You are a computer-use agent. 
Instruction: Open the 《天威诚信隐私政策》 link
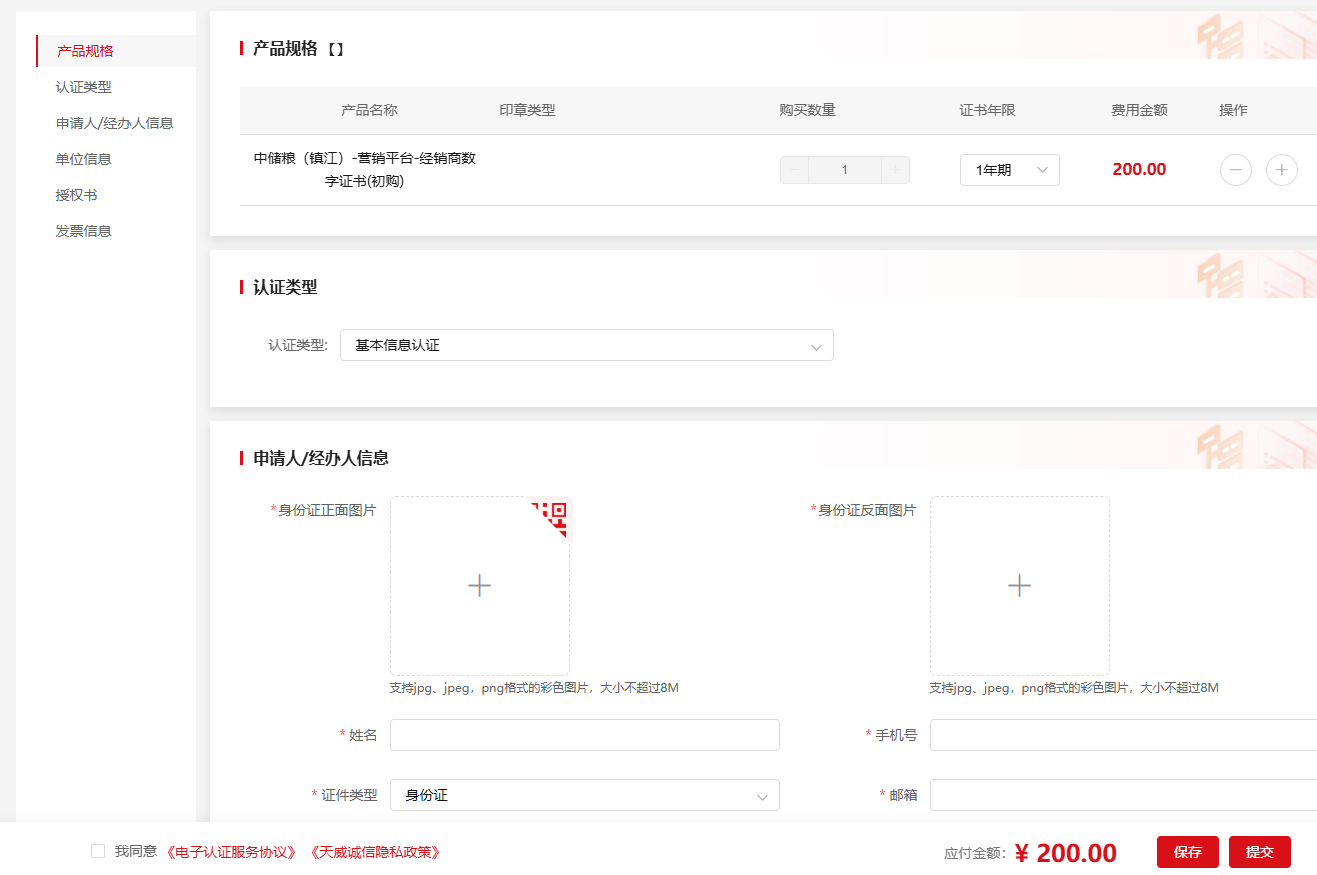[375, 852]
